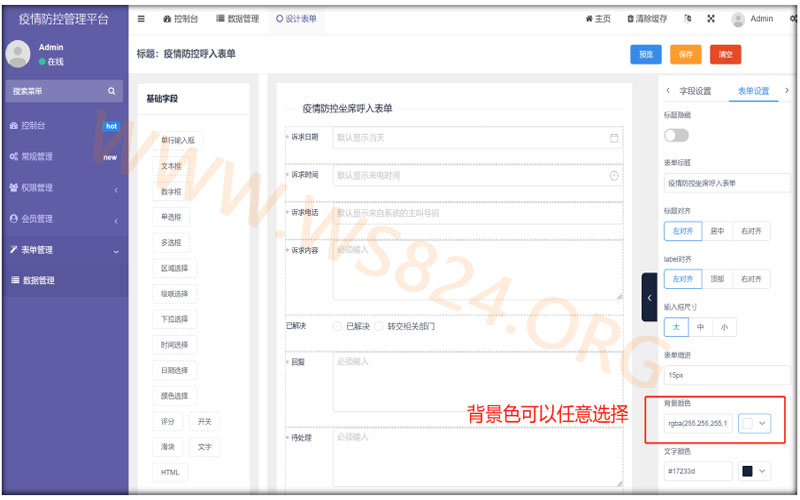Select the 下拉选择 field component
The image size is (800, 500).
[174, 319]
